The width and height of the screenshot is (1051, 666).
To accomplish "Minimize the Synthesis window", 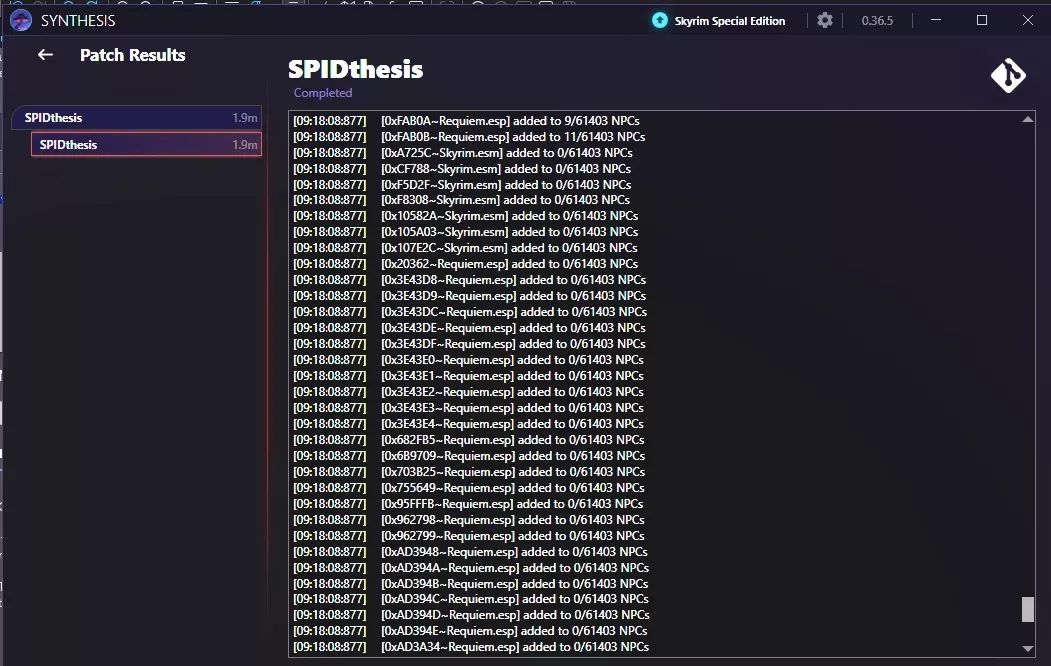I will pos(936,20).
